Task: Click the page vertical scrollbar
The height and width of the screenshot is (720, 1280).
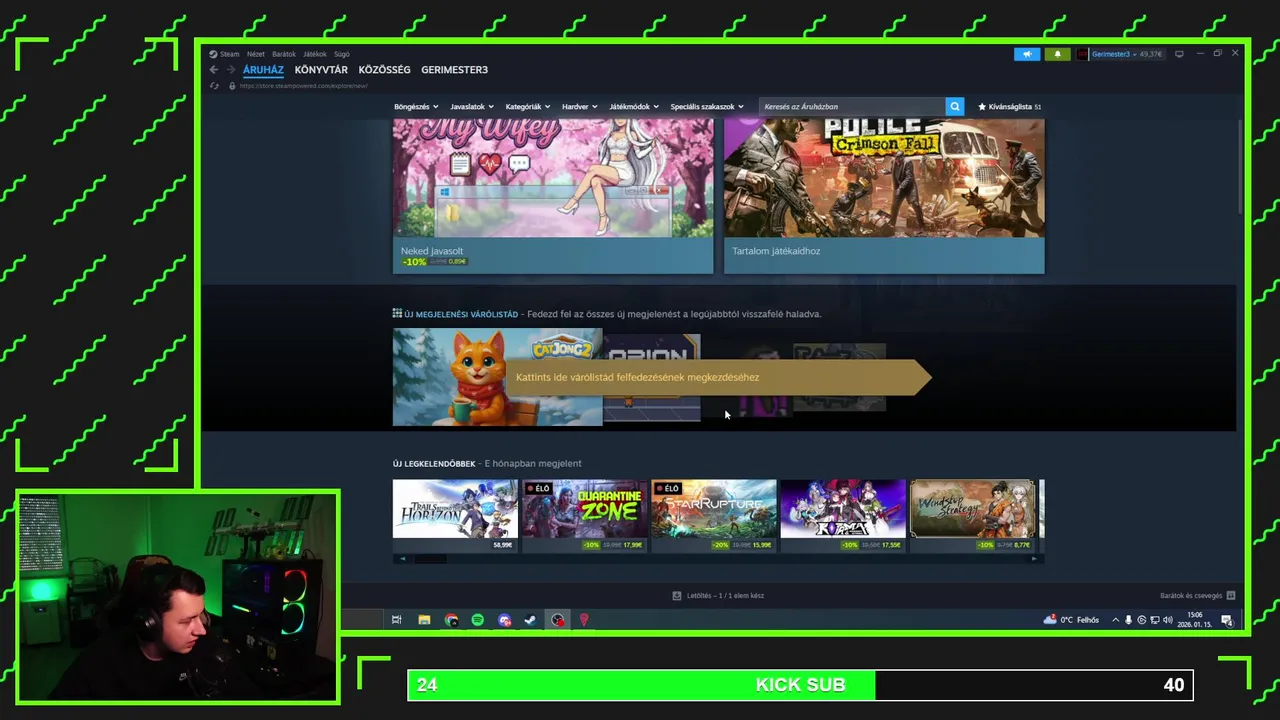Action: pyautogui.click(x=1240, y=165)
